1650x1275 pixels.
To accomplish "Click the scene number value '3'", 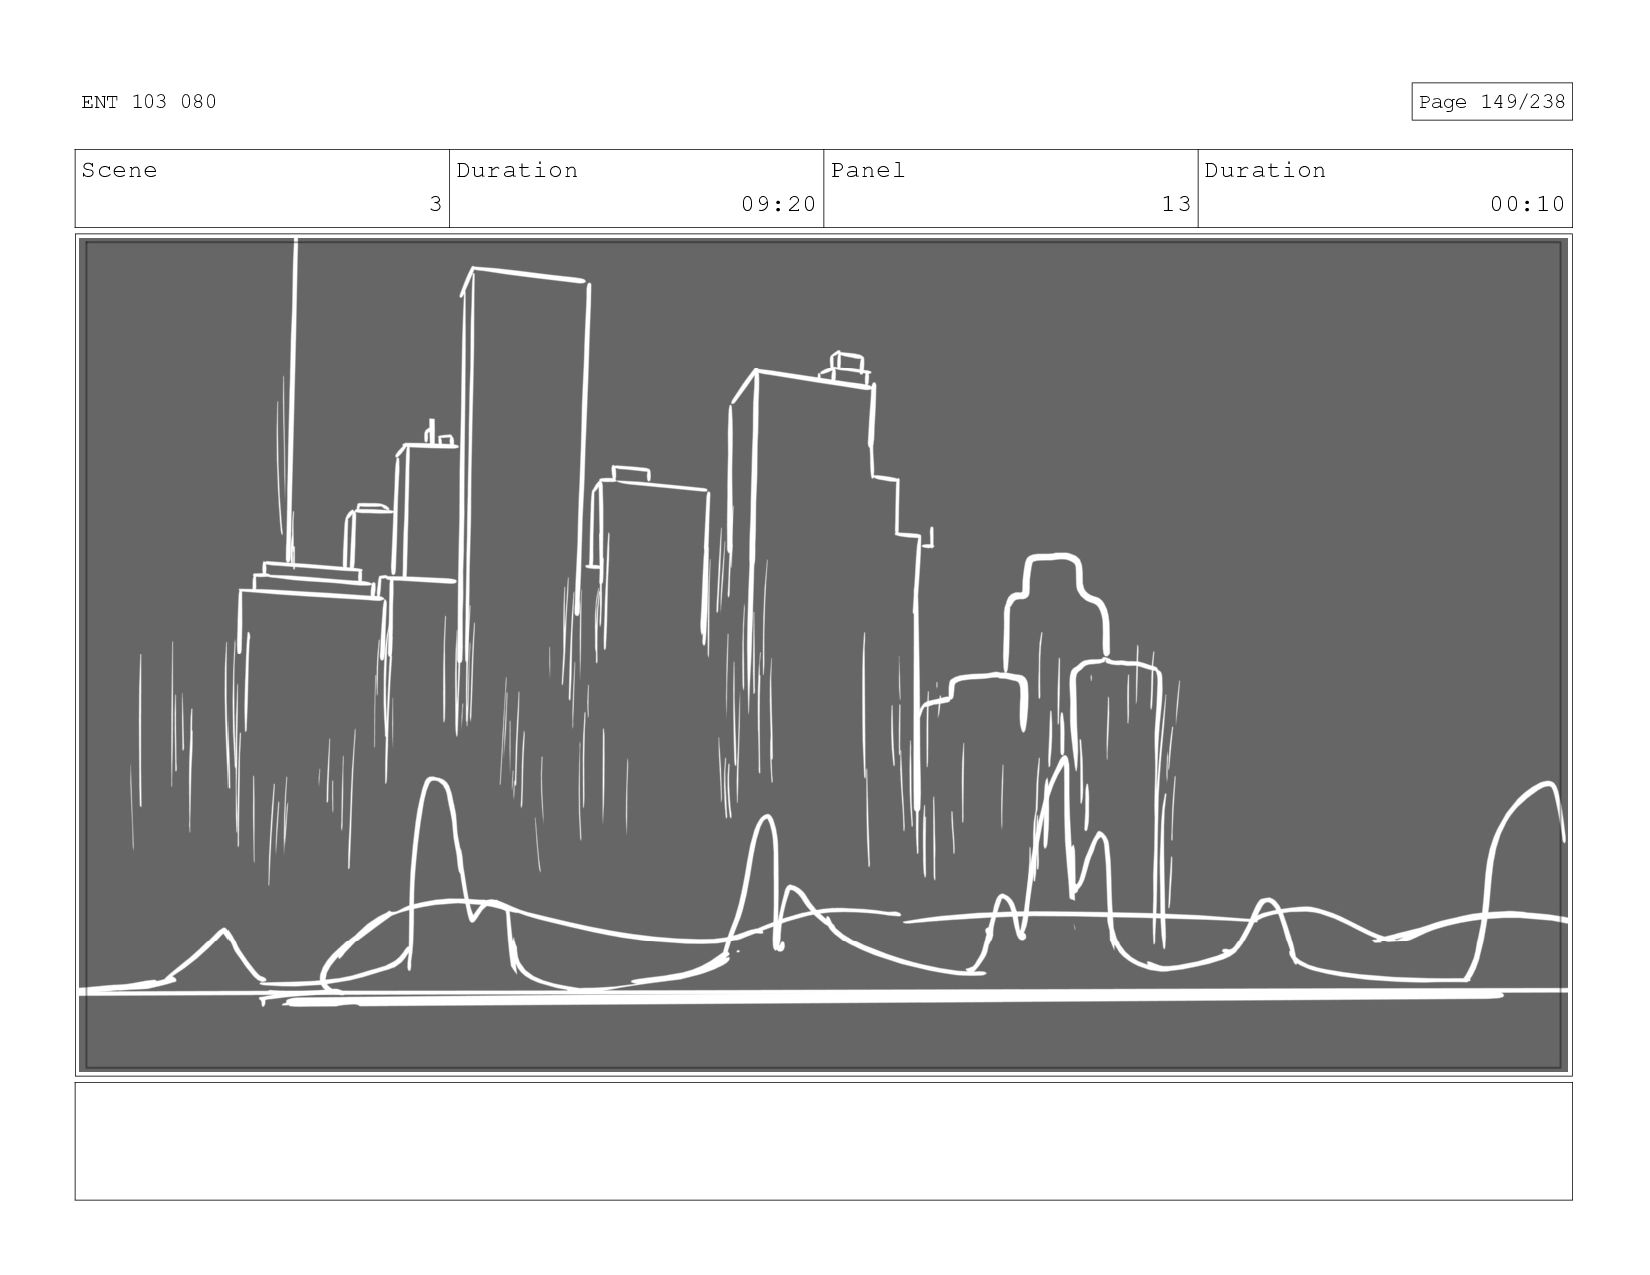I will click(x=435, y=204).
